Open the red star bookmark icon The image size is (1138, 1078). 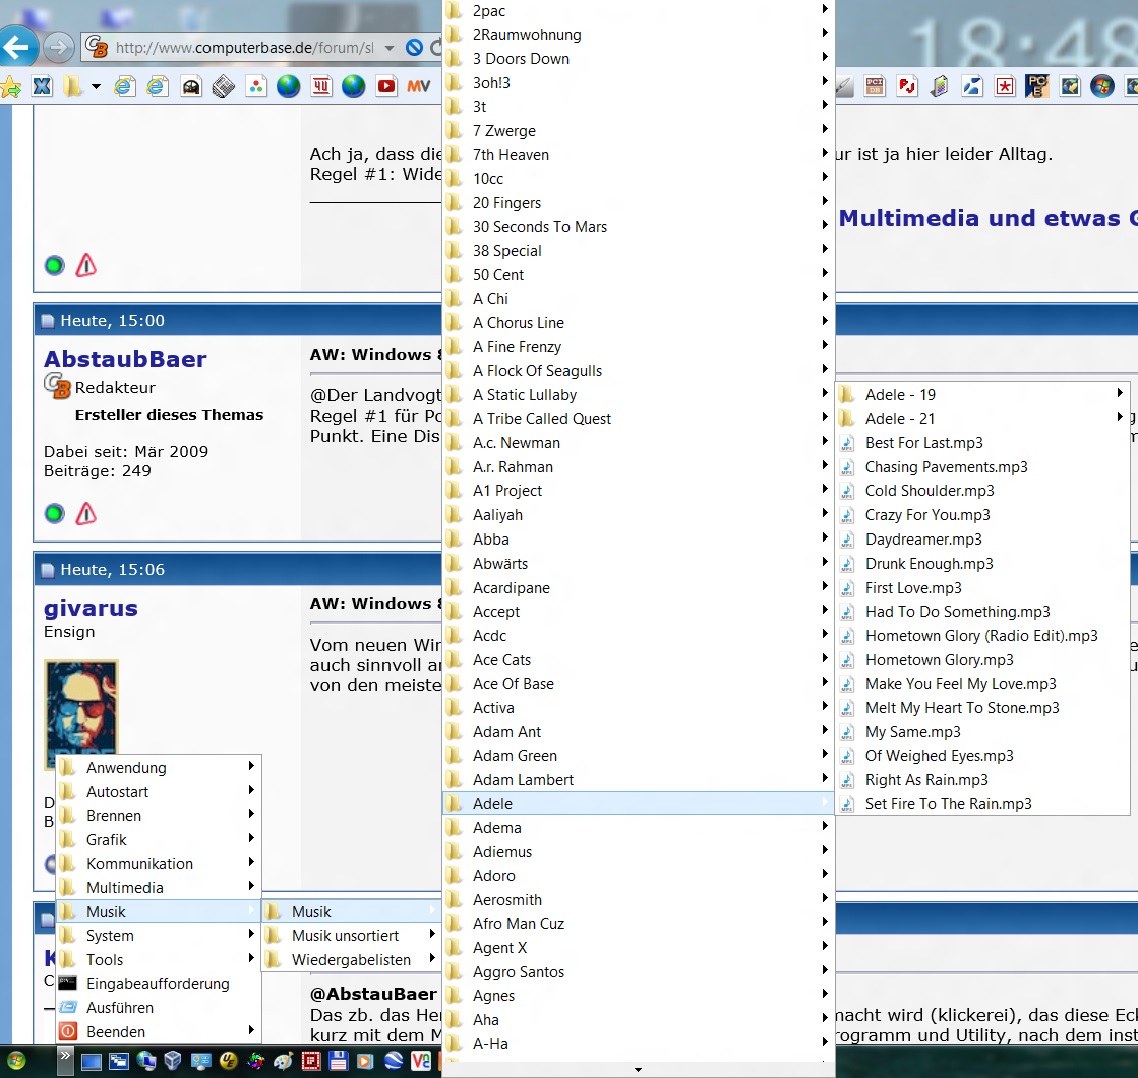1004,86
